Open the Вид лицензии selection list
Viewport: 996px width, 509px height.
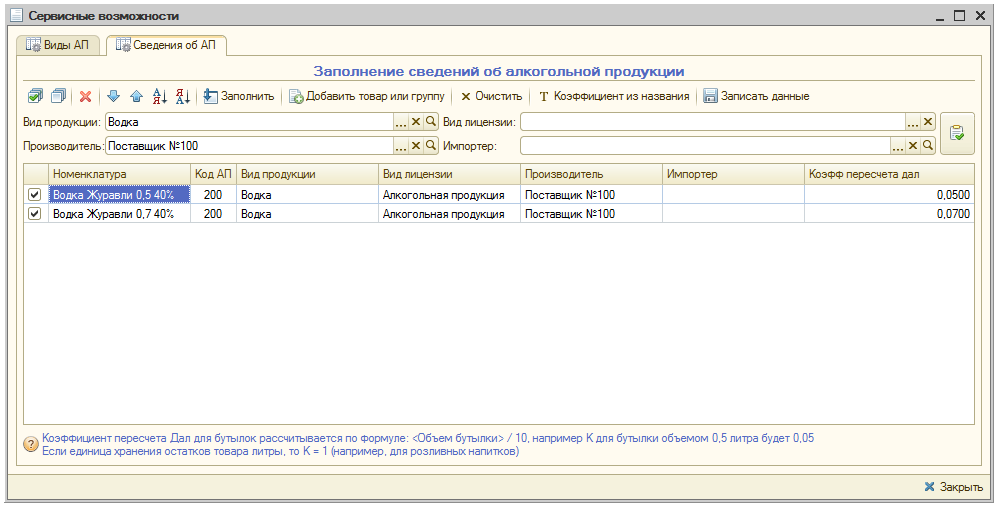pos(912,121)
